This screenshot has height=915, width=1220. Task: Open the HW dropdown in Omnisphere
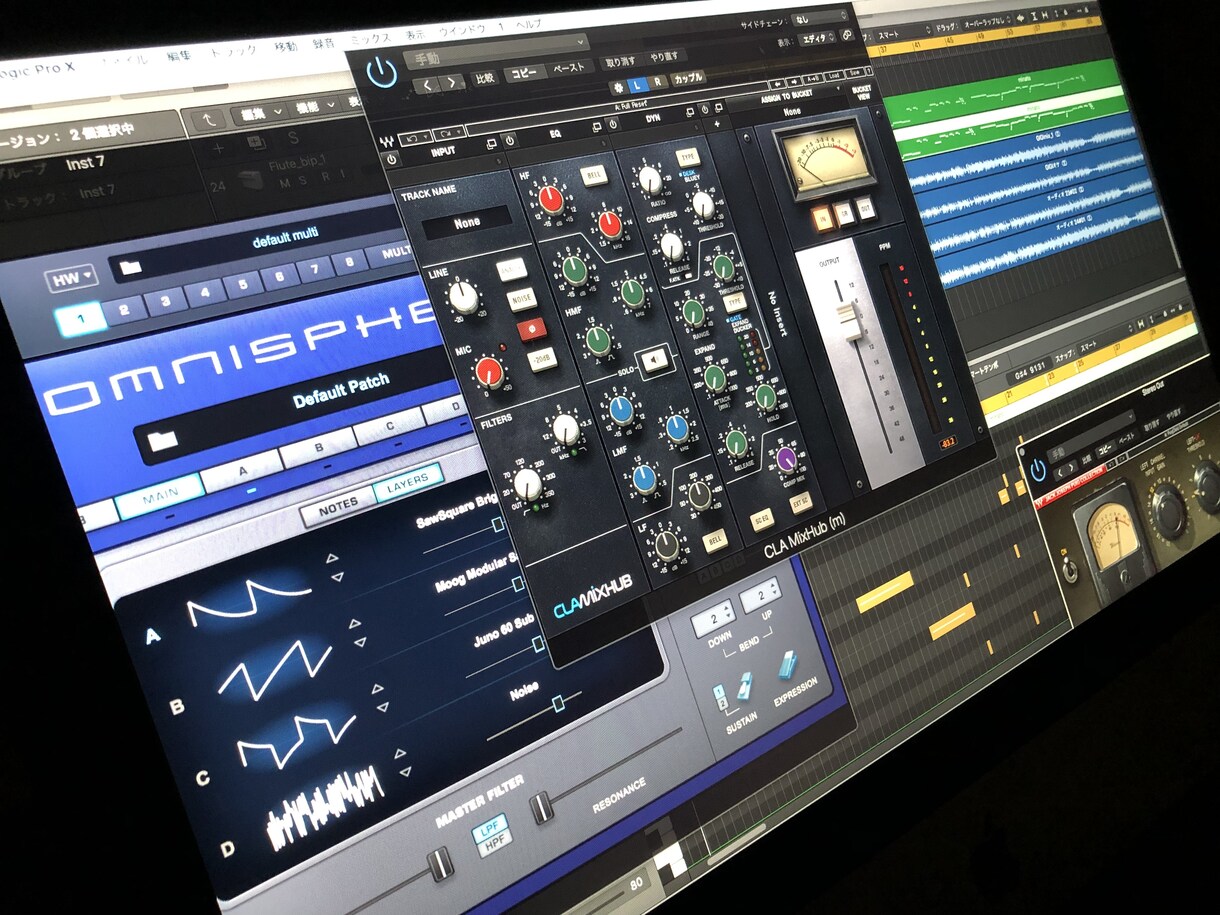coord(72,278)
